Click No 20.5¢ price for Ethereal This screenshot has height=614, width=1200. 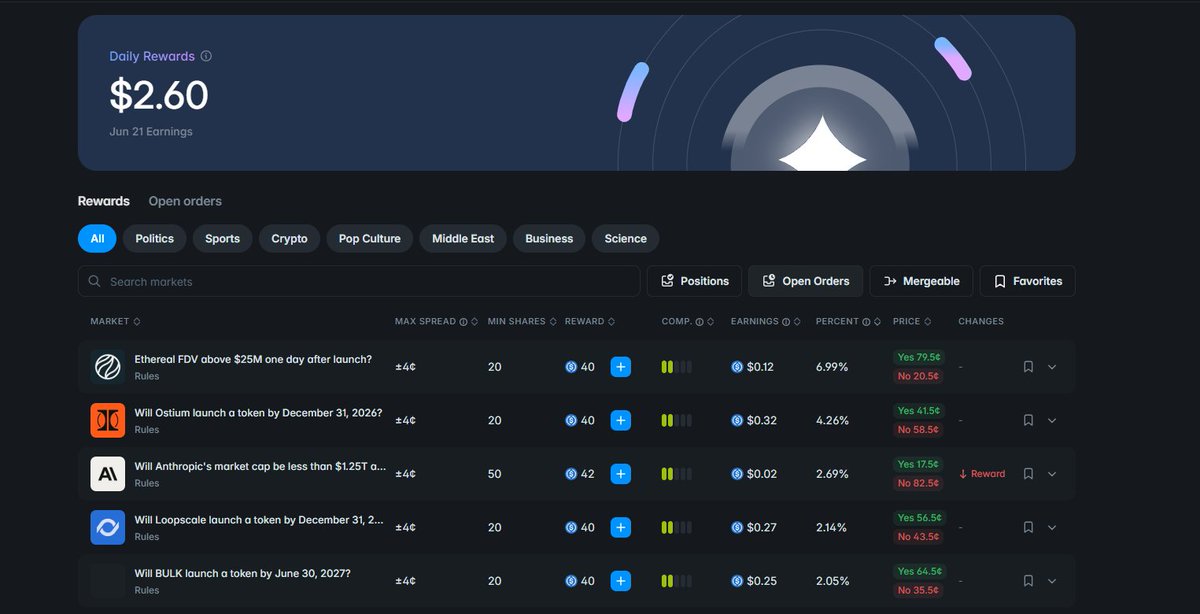[x=919, y=376]
